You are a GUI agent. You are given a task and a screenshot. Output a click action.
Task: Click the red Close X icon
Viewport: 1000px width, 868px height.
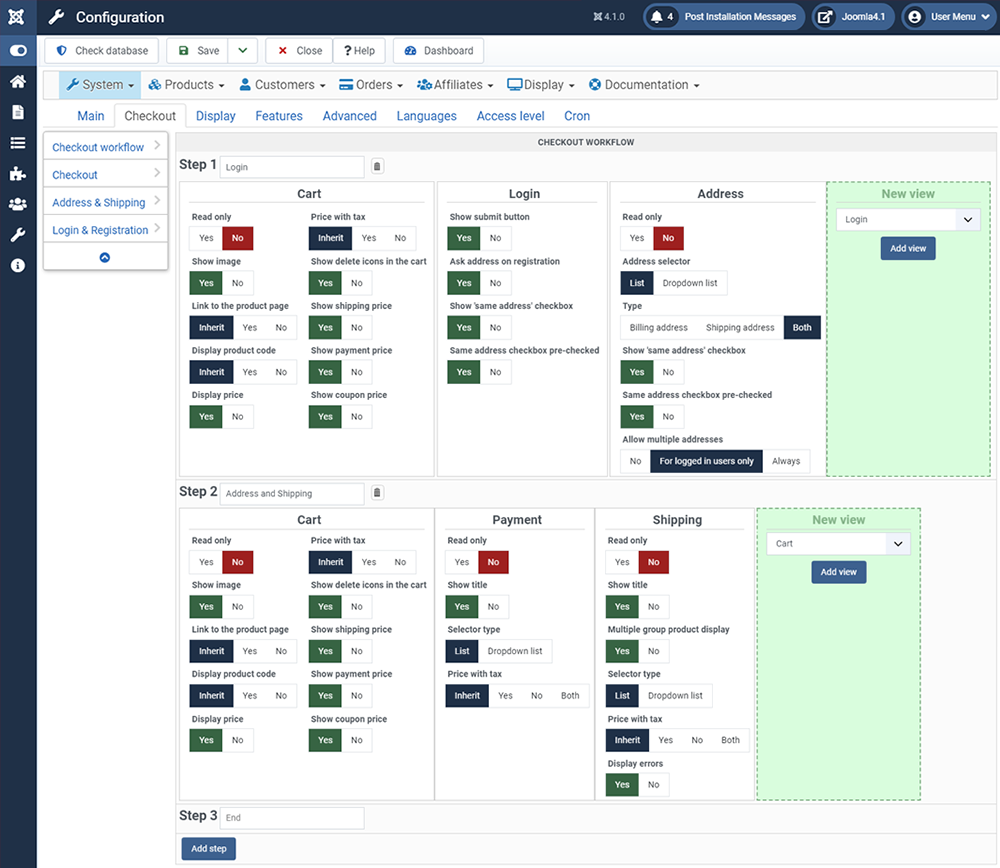click(x=283, y=50)
